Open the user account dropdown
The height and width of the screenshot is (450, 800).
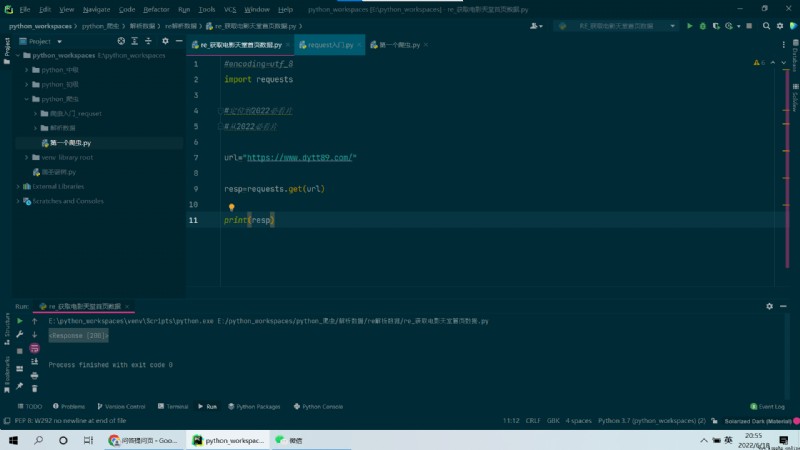point(536,26)
